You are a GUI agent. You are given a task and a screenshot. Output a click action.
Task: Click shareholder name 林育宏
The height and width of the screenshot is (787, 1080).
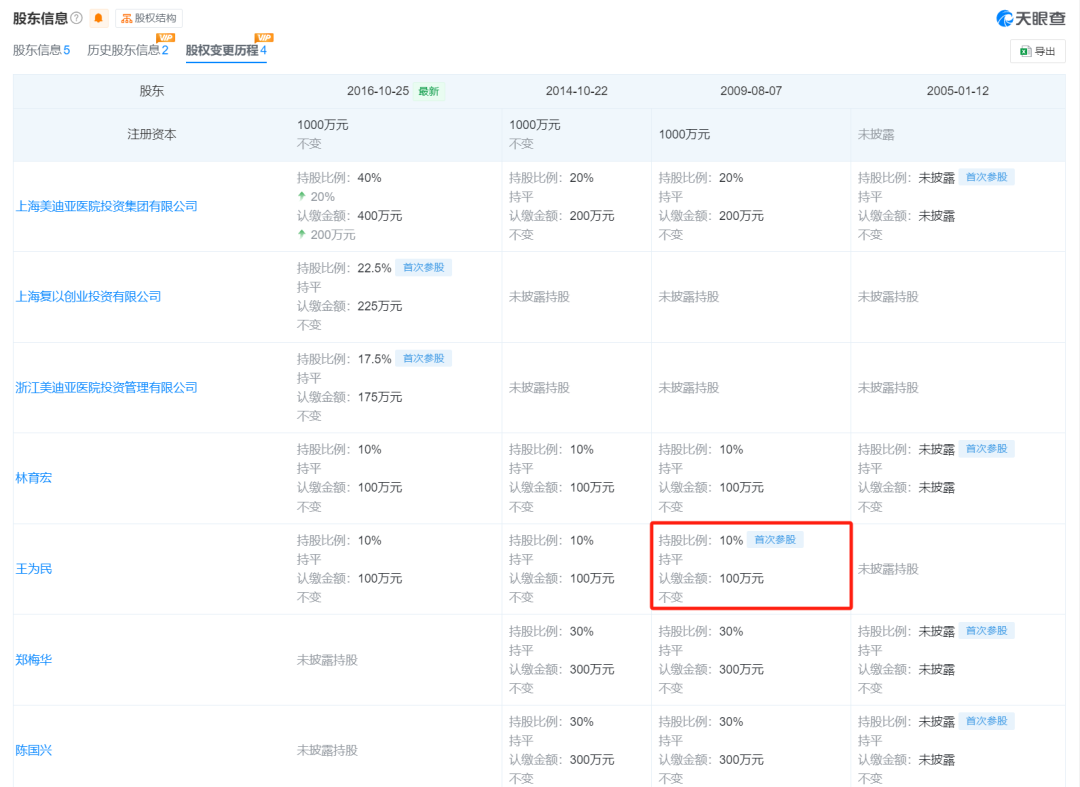point(33,478)
